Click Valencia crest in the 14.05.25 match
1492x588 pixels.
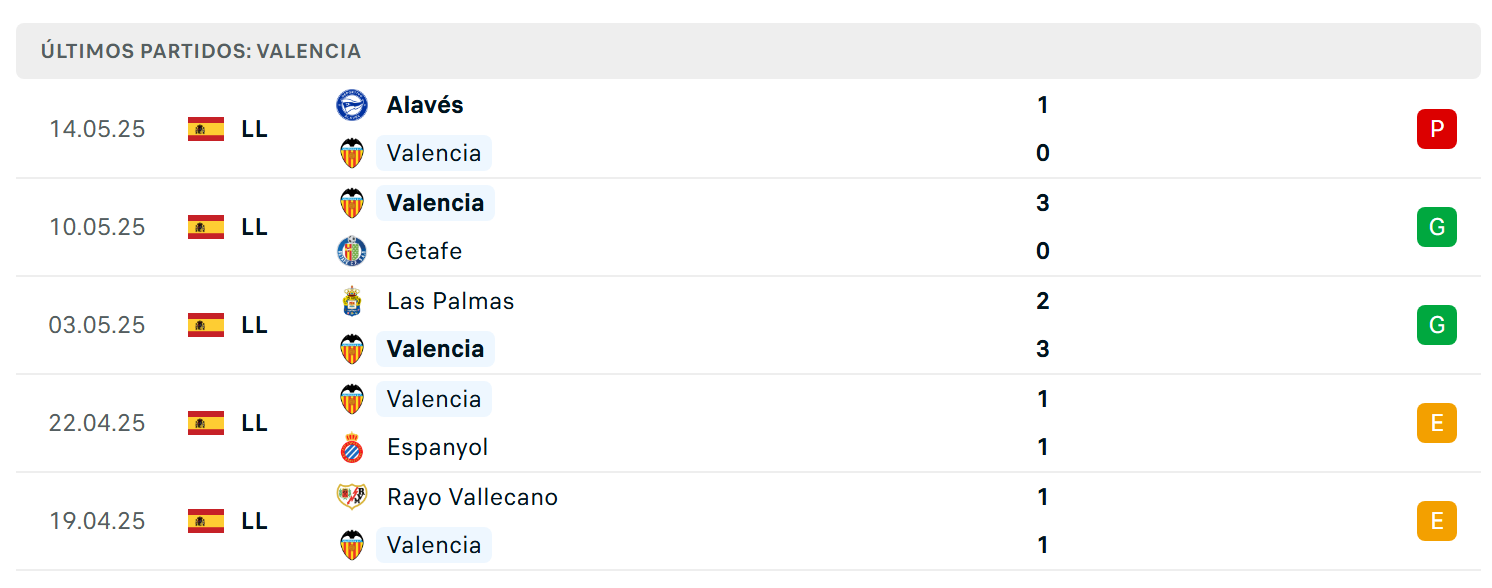click(352, 153)
